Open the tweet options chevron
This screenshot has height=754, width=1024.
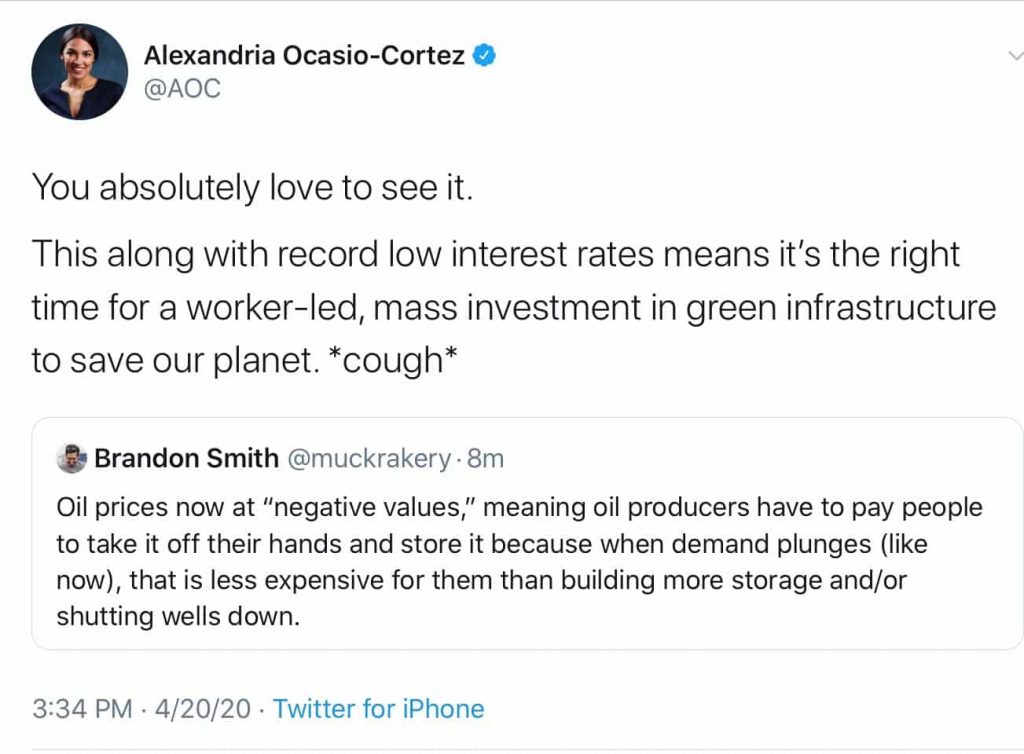(x=1016, y=55)
